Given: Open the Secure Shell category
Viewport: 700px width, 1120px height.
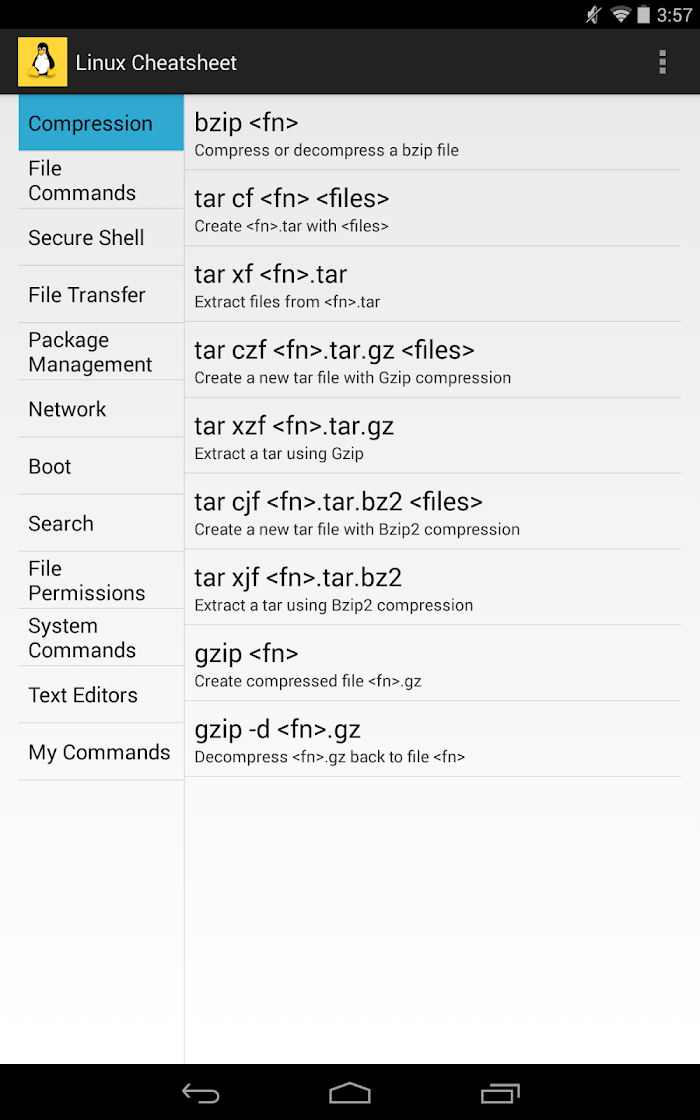Looking at the screenshot, I should [x=101, y=237].
